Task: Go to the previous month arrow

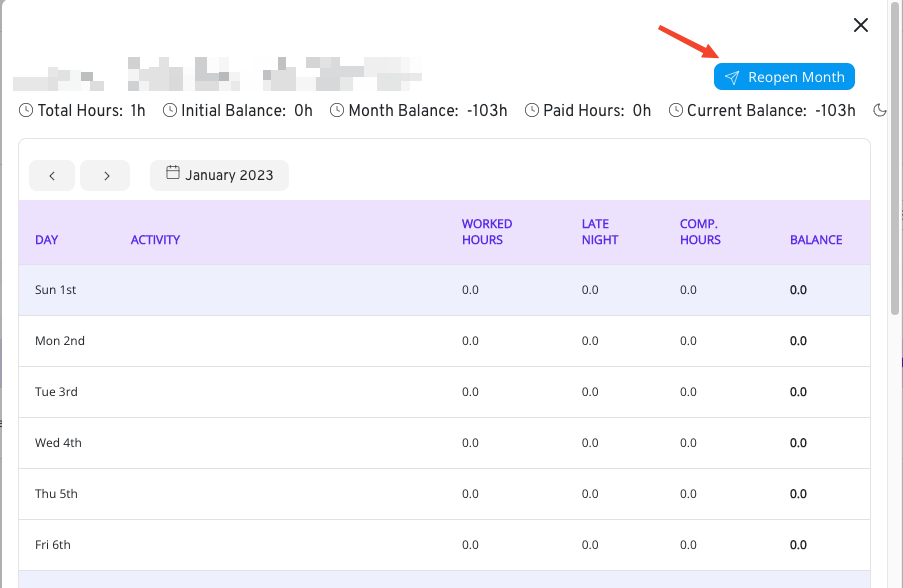Action: (x=52, y=176)
